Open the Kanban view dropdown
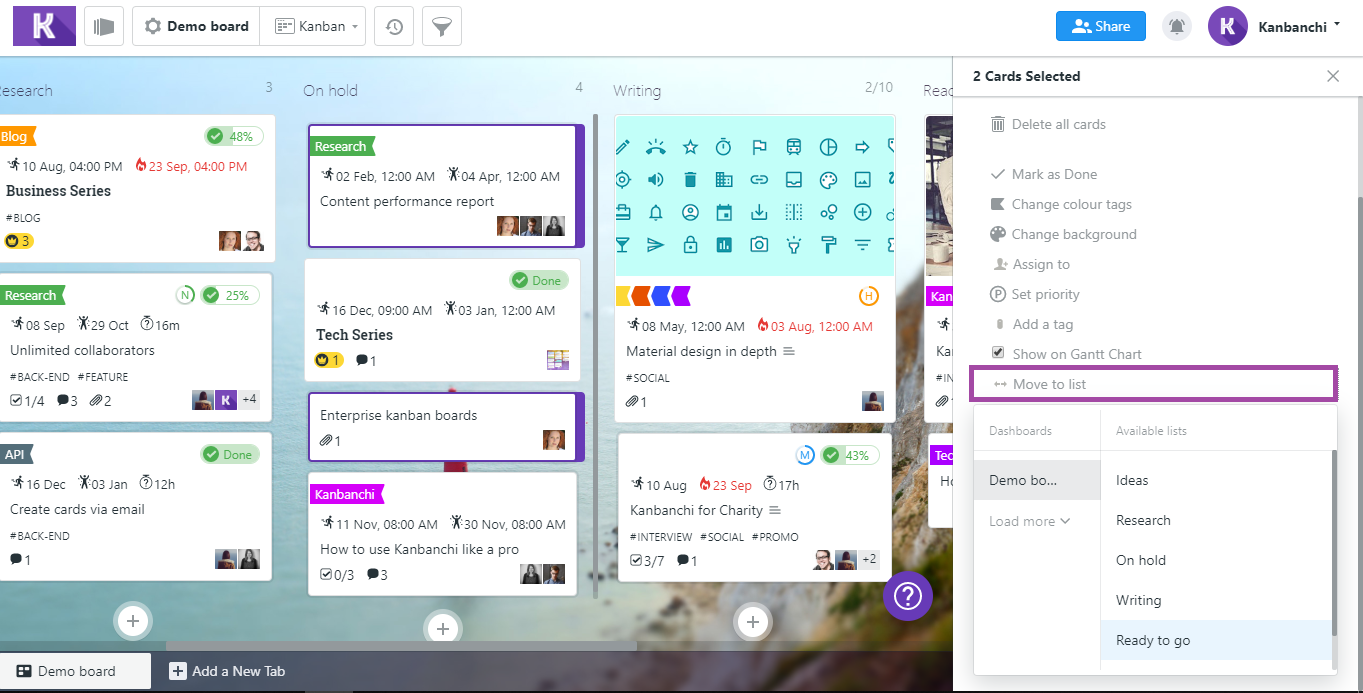The image size is (1363, 693). point(316,27)
